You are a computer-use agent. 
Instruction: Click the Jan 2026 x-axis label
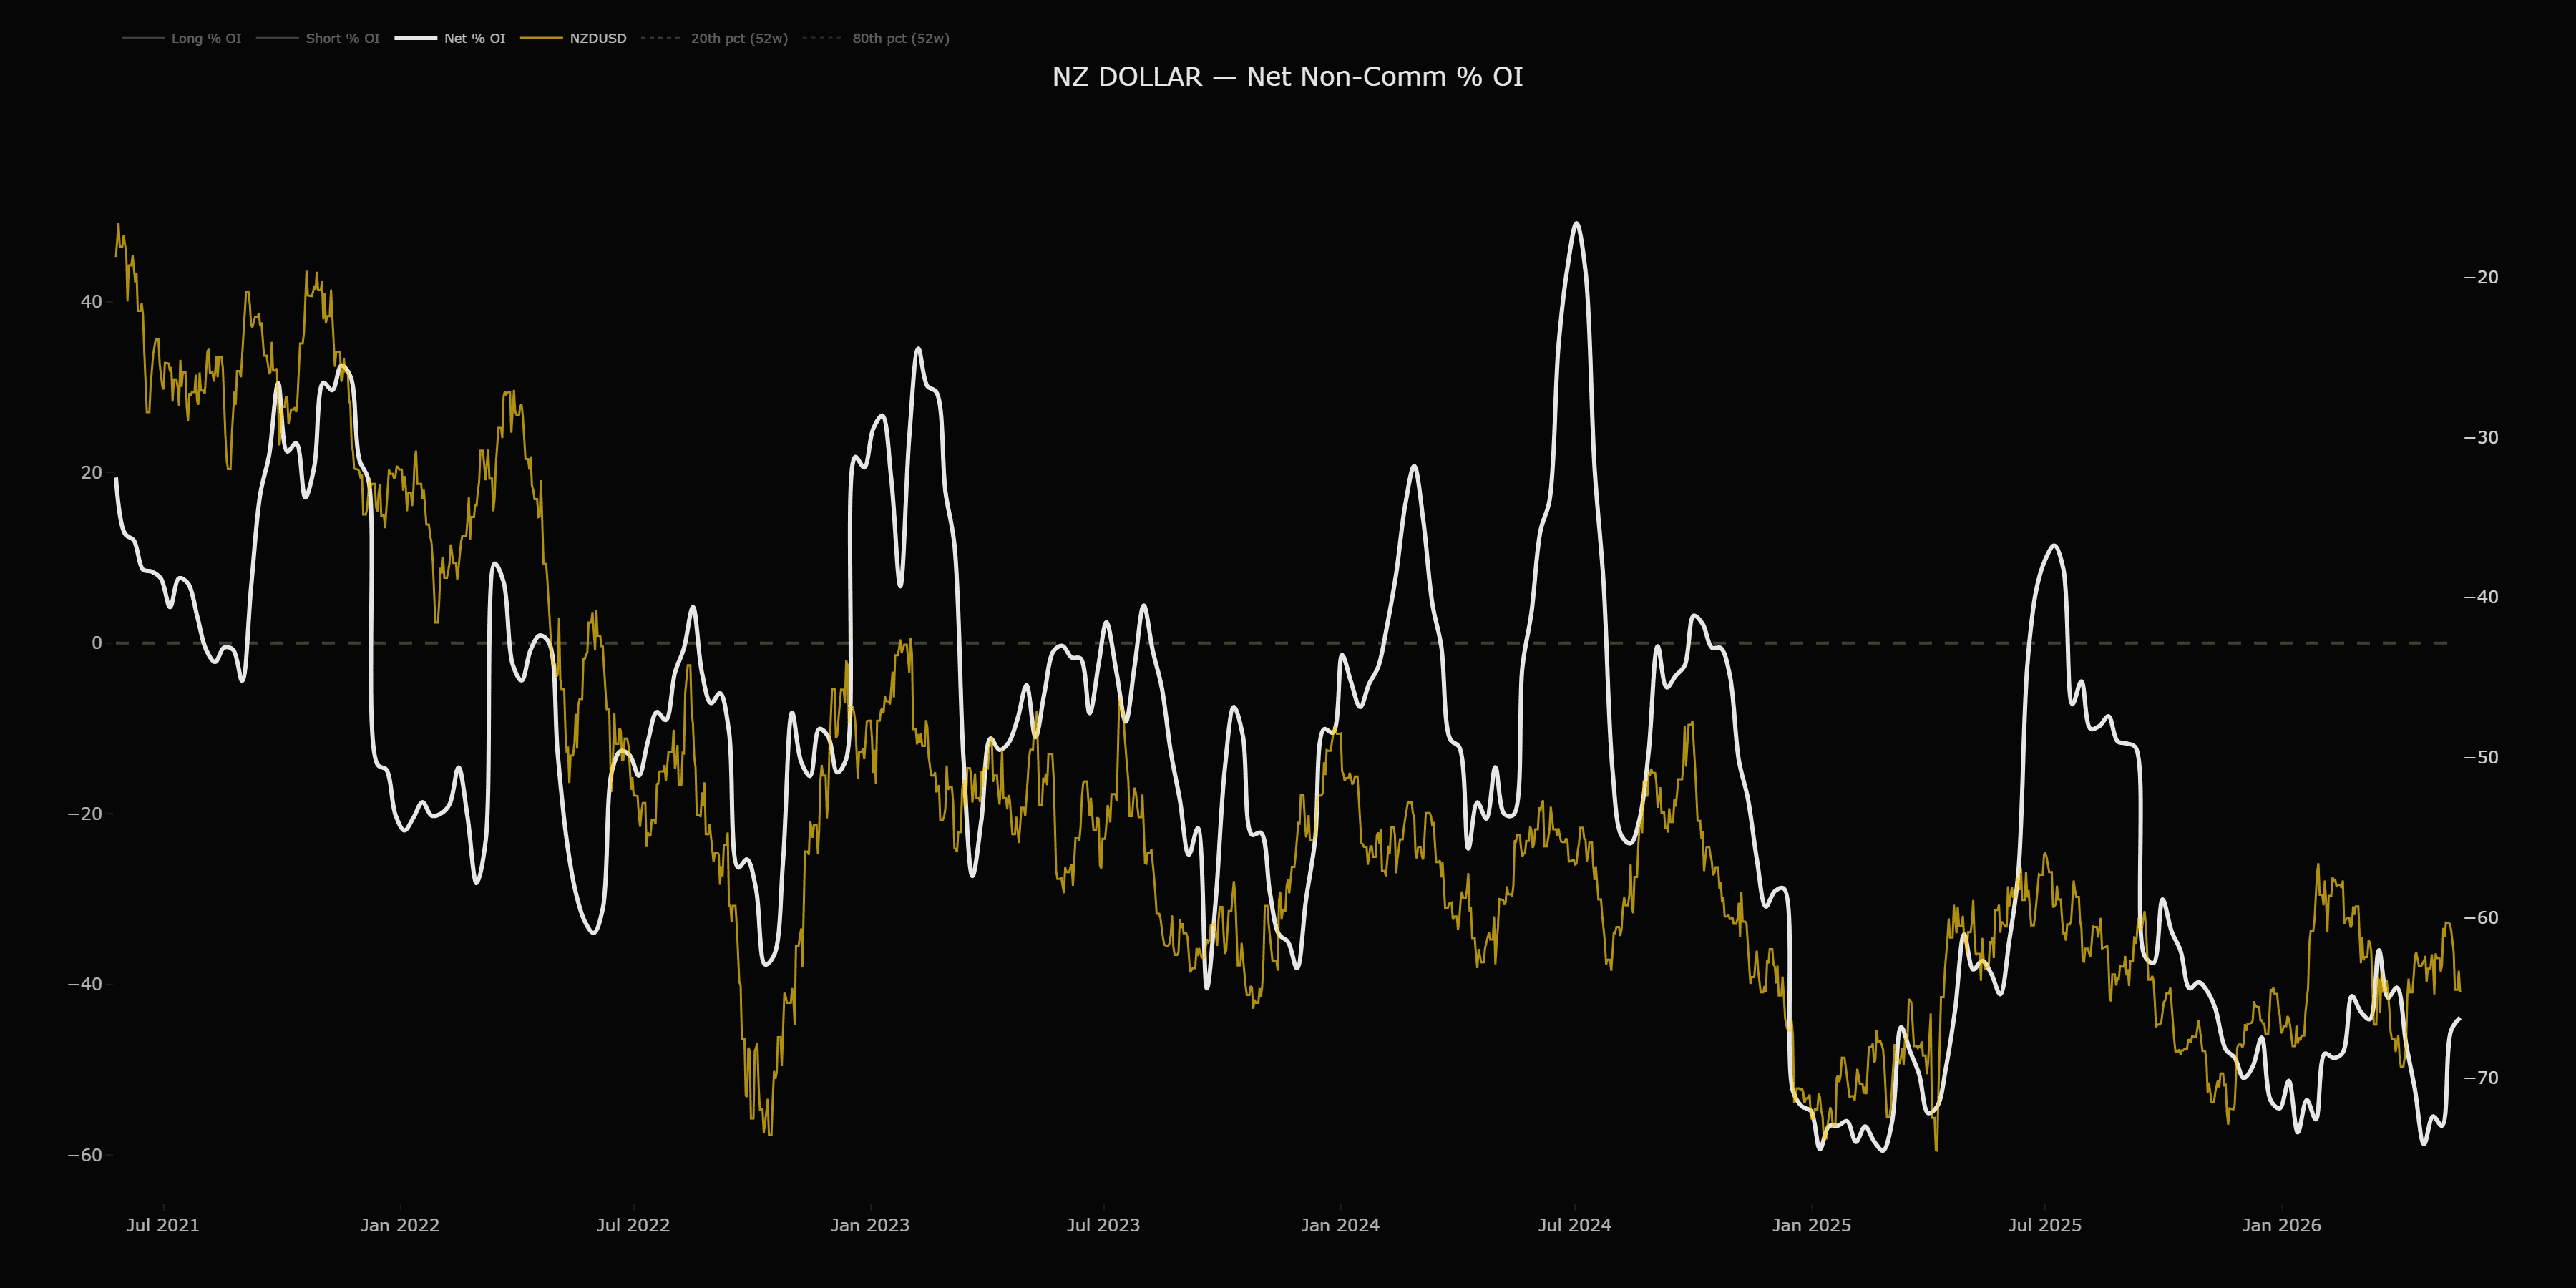pyautogui.click(x=2282, y=1225)
